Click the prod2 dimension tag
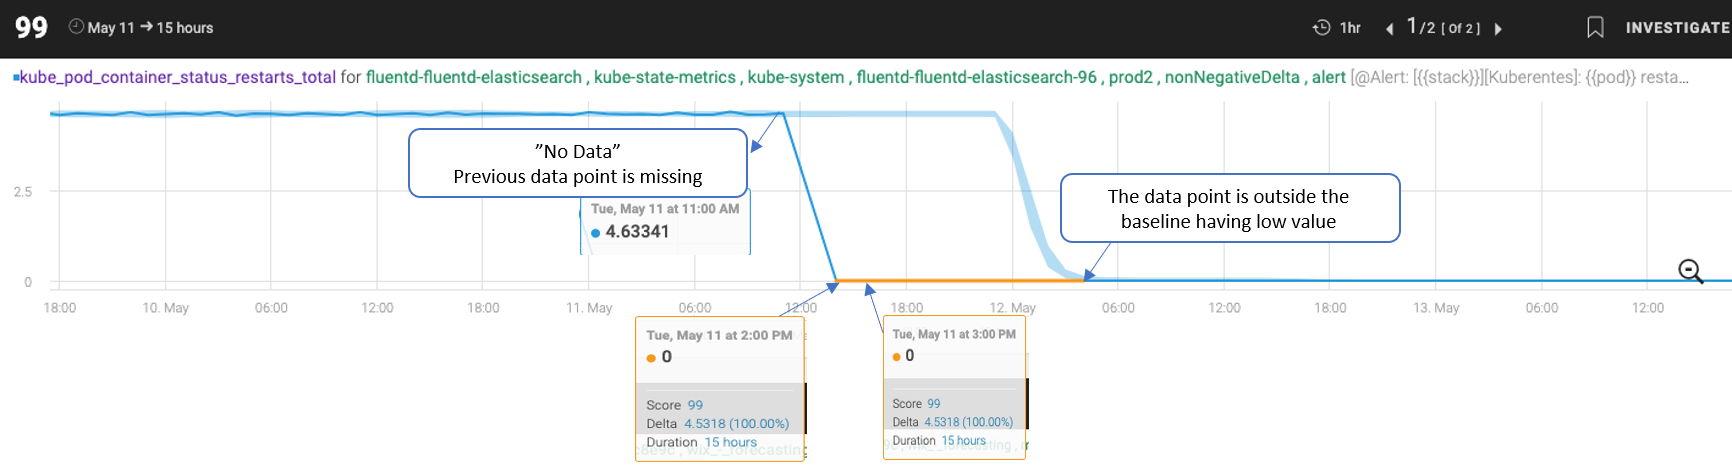This screenshot has height=465, width=1732. (x=1131, y=77)
